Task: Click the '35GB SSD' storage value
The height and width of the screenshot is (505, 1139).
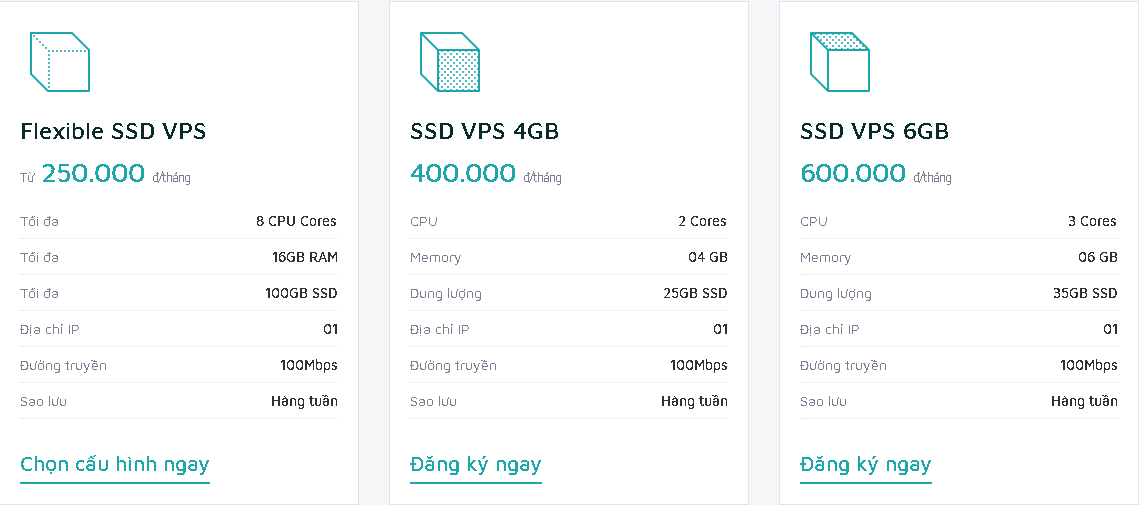Action: point(1084,293)
